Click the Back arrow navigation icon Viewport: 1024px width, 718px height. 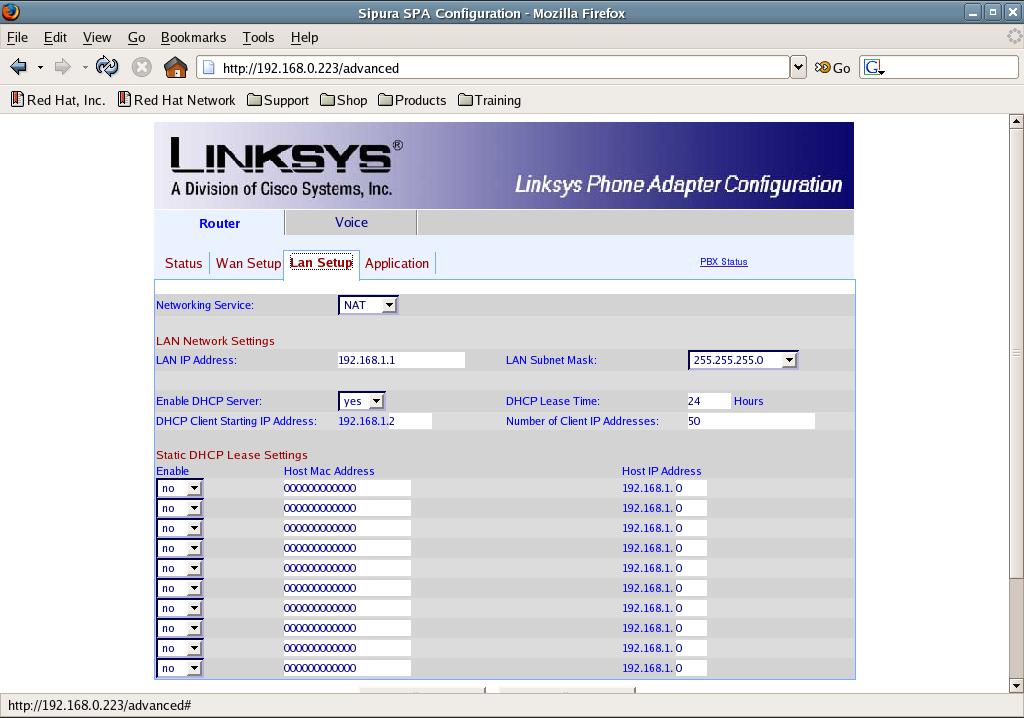point(18,67)
